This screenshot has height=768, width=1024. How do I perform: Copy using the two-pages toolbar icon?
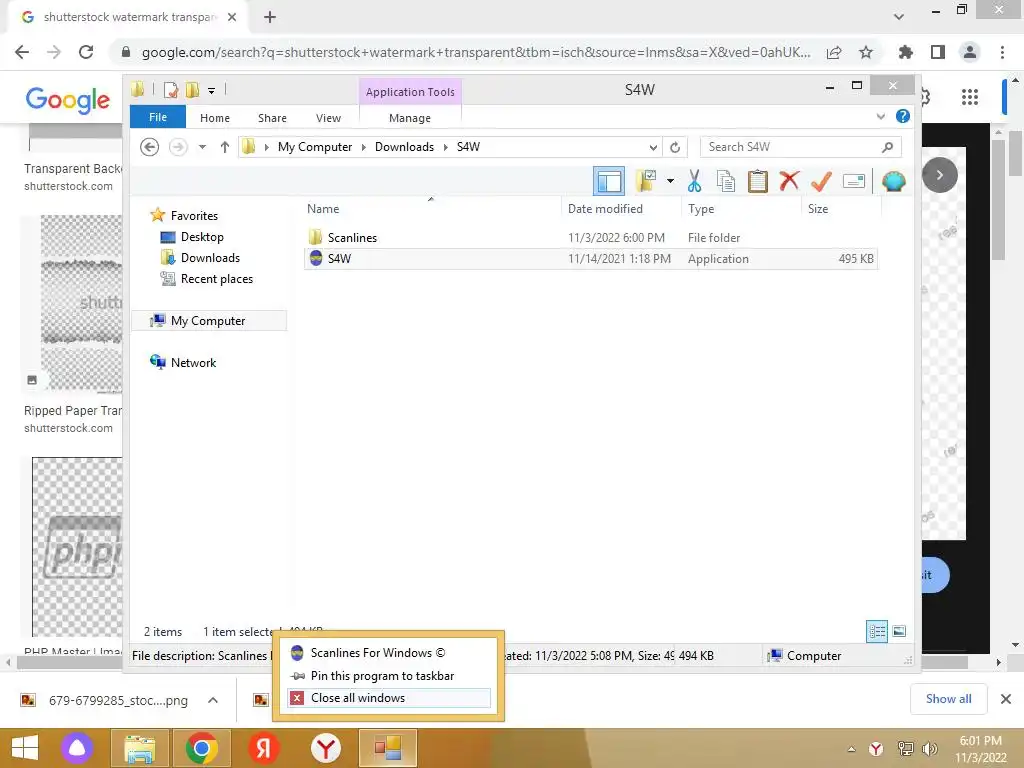click(x=726, y=181)
